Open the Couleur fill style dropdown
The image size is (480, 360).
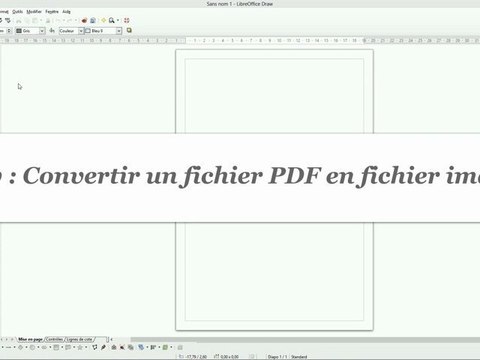81,31
